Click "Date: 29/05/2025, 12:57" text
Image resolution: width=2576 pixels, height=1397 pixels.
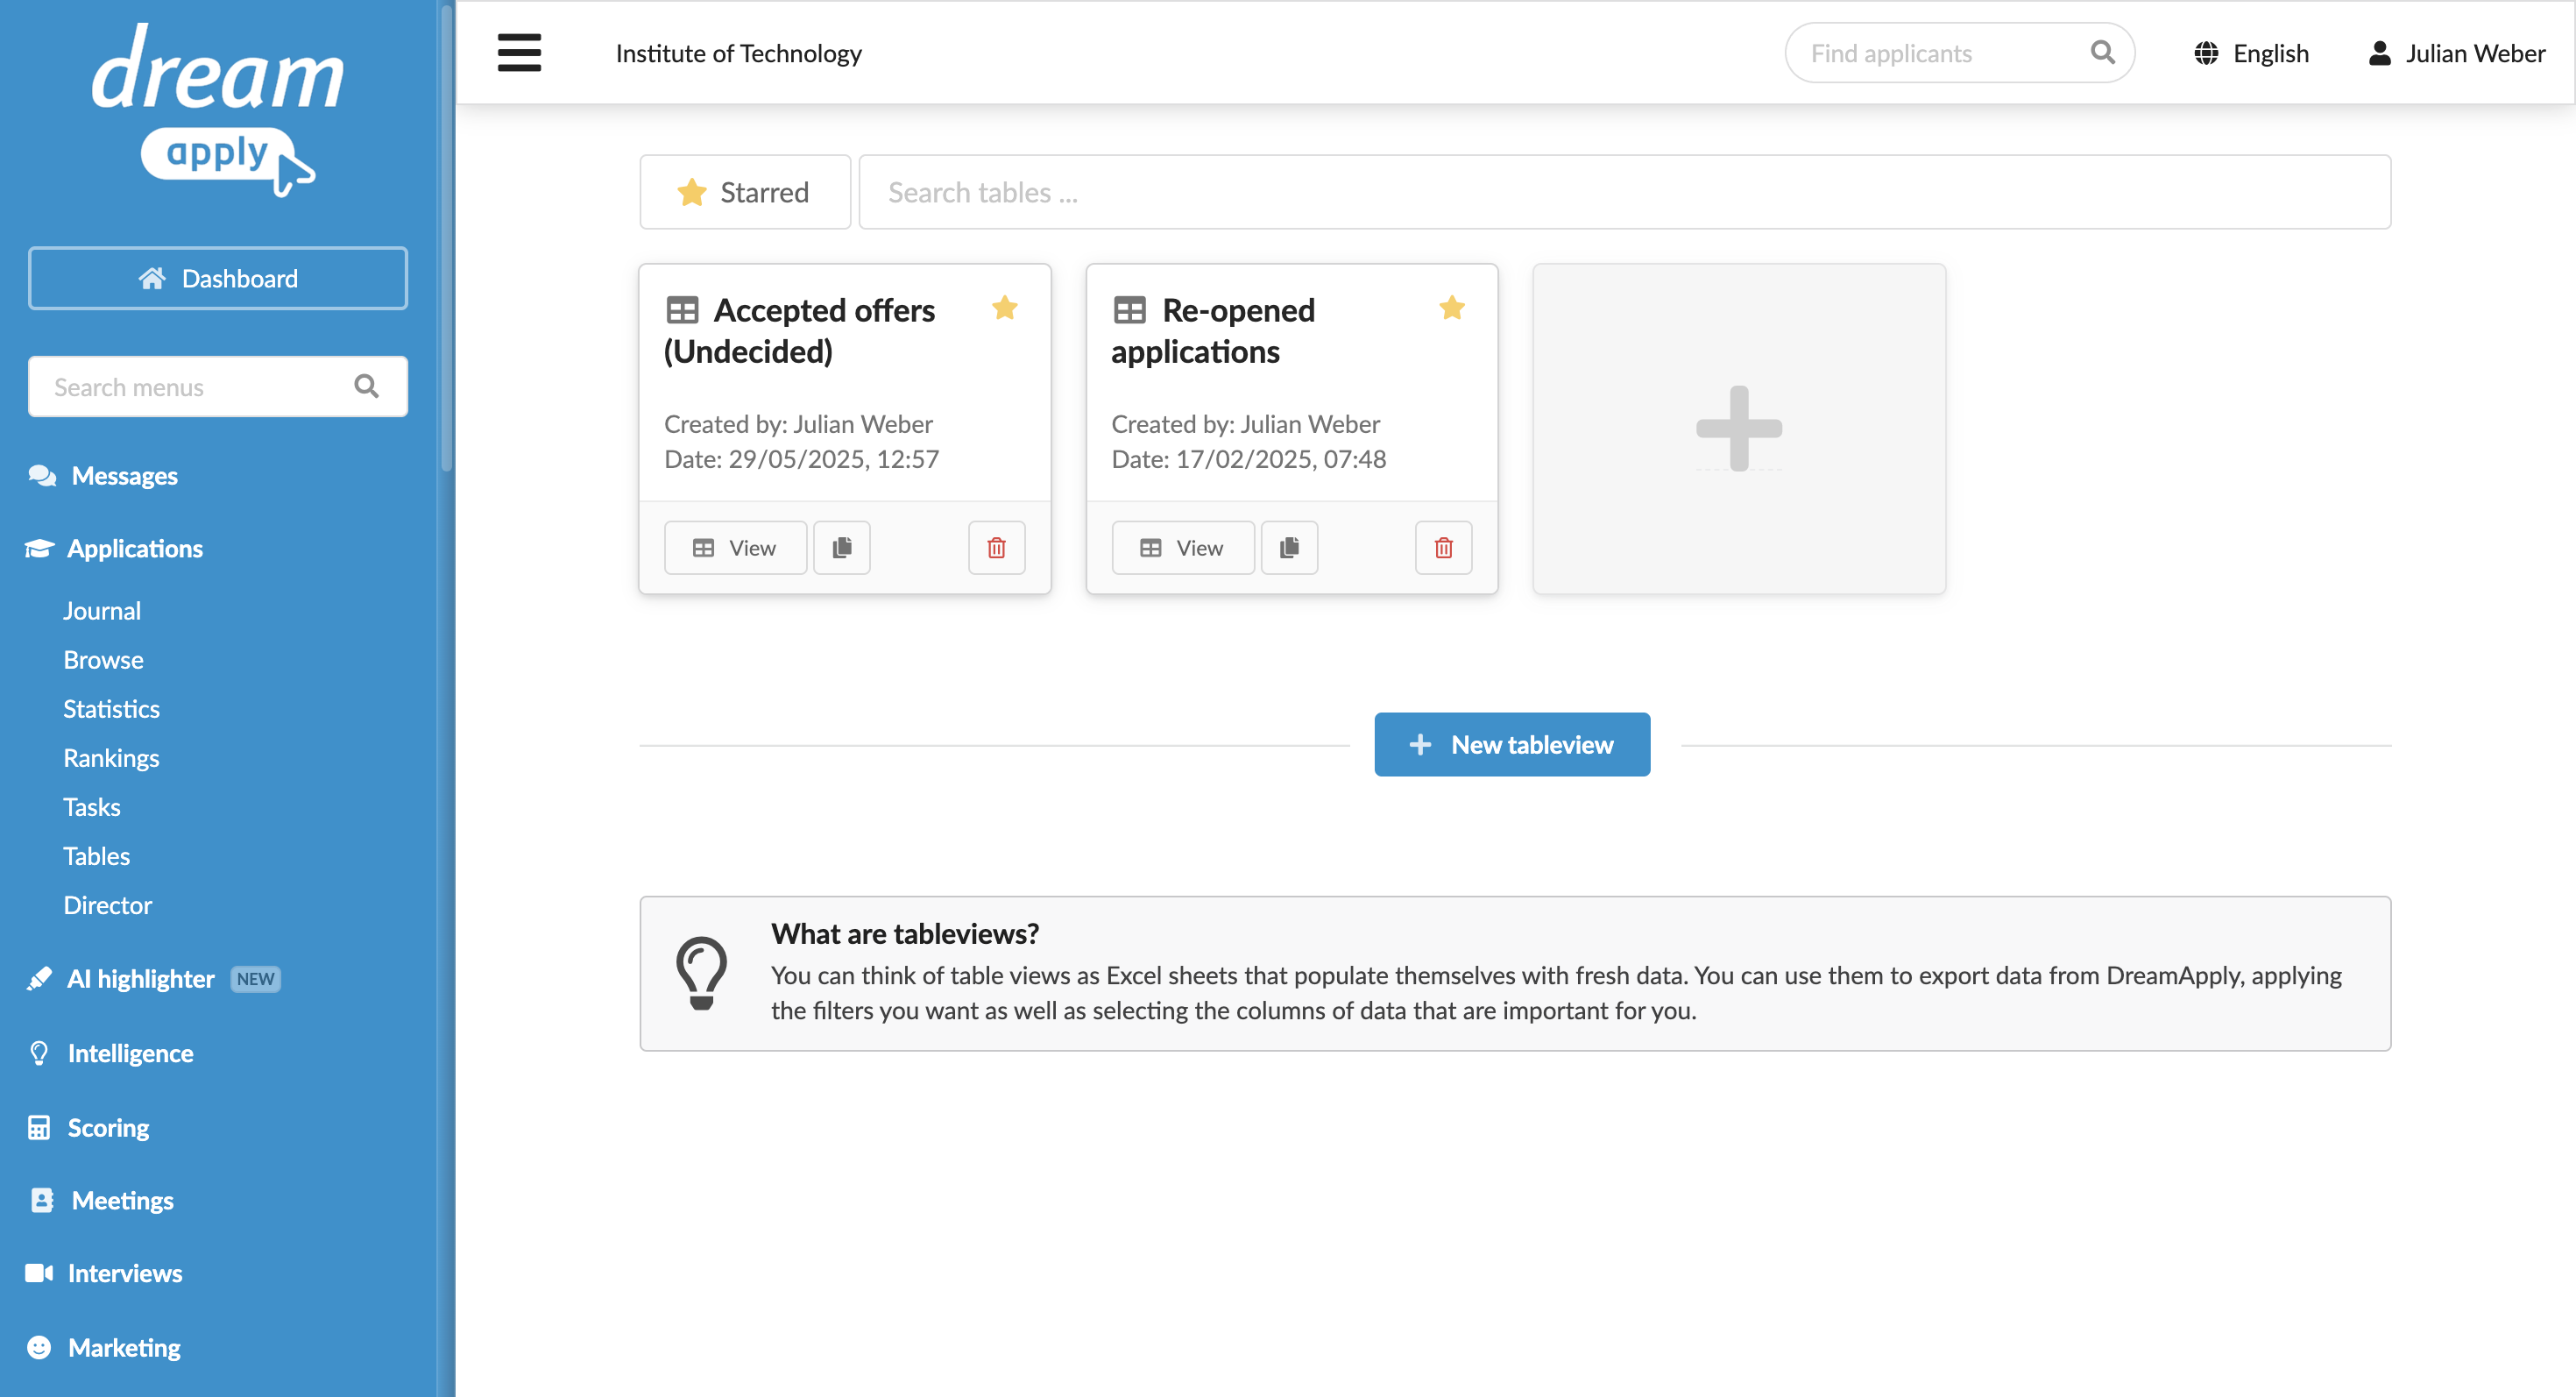(801, 459)
